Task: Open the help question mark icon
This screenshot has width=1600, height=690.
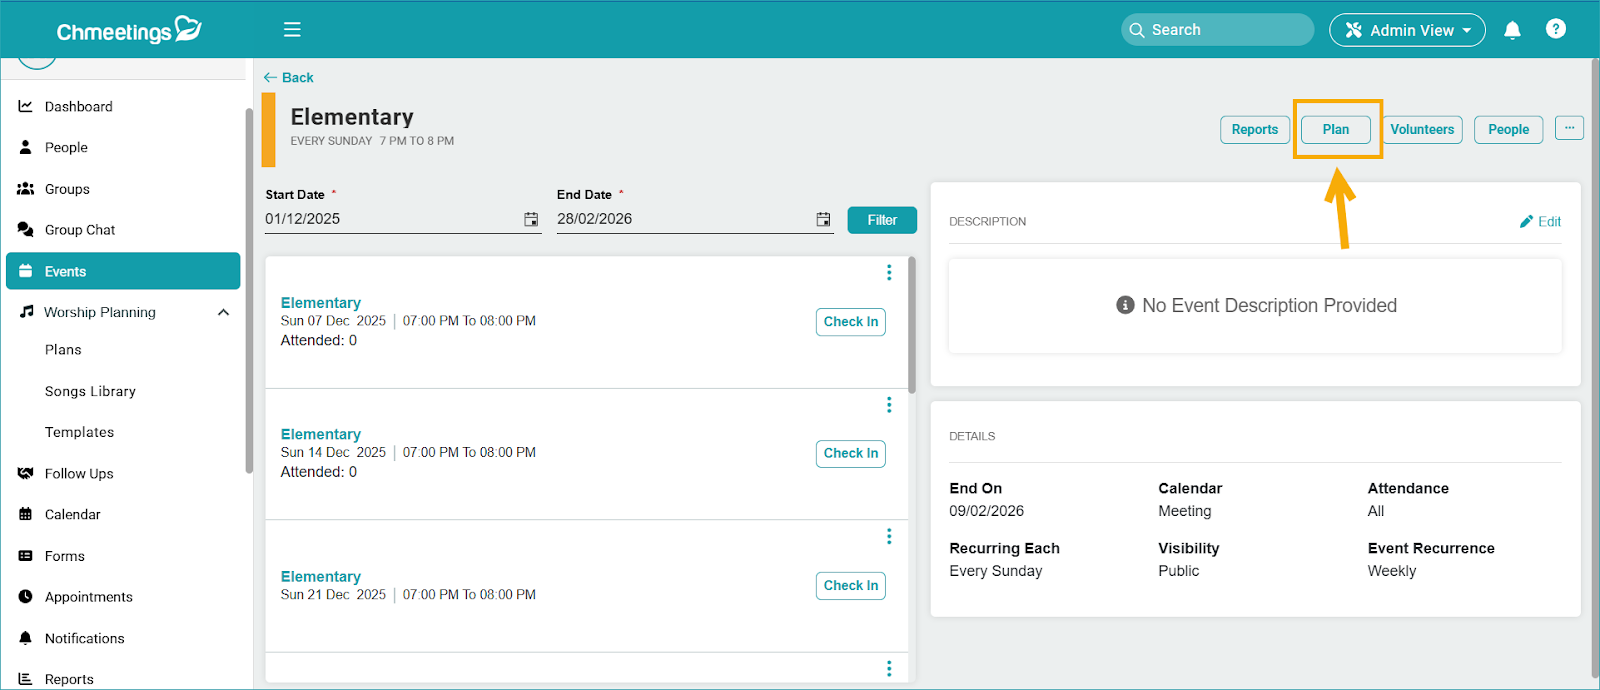Action: (1555, 29)
